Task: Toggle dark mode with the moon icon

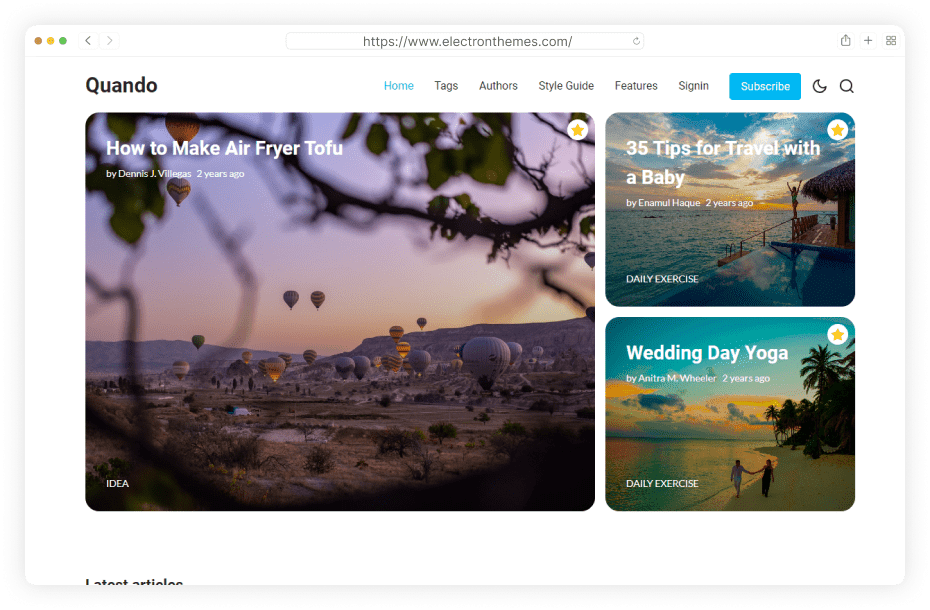Action: tap(820, 87)
